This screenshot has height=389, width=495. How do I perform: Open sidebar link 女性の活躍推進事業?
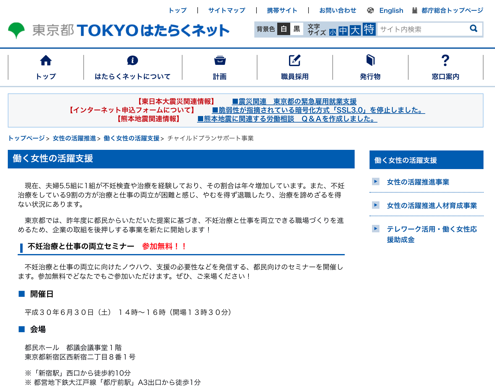pyautogui.click(x=418, y=182)
